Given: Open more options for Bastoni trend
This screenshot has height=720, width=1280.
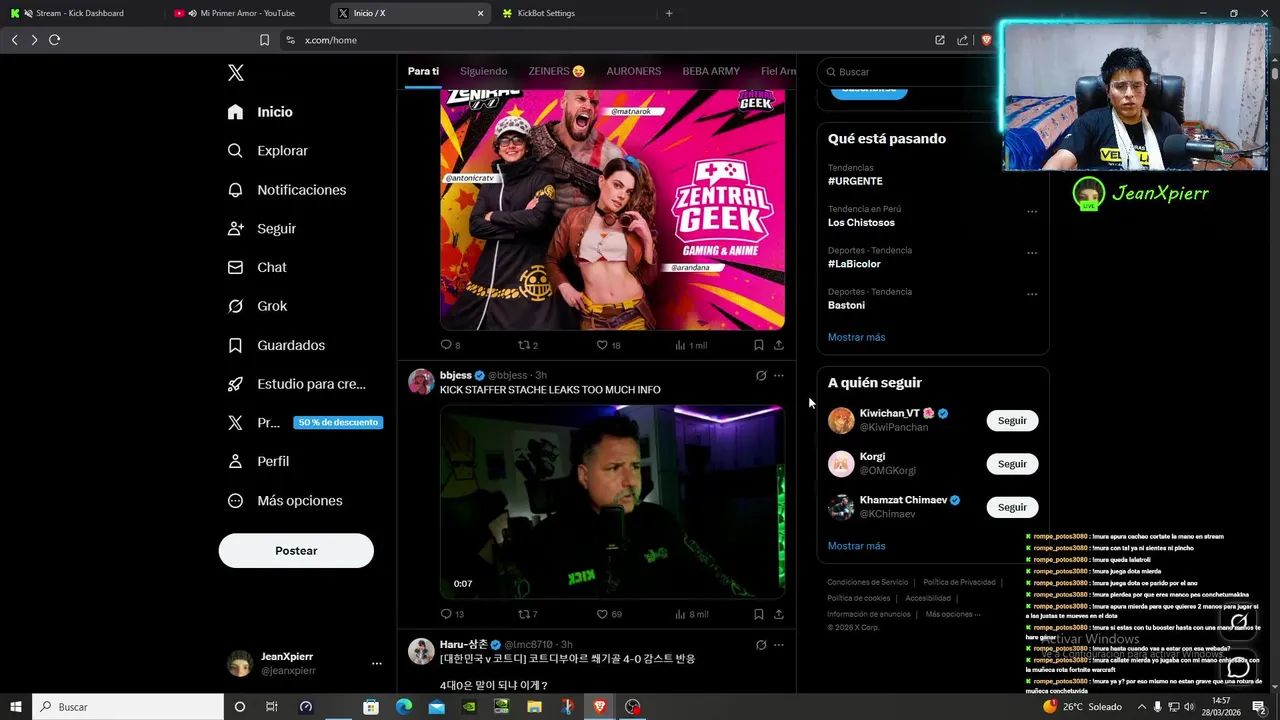Looking at the screenshot, I should pos(1032,294).
